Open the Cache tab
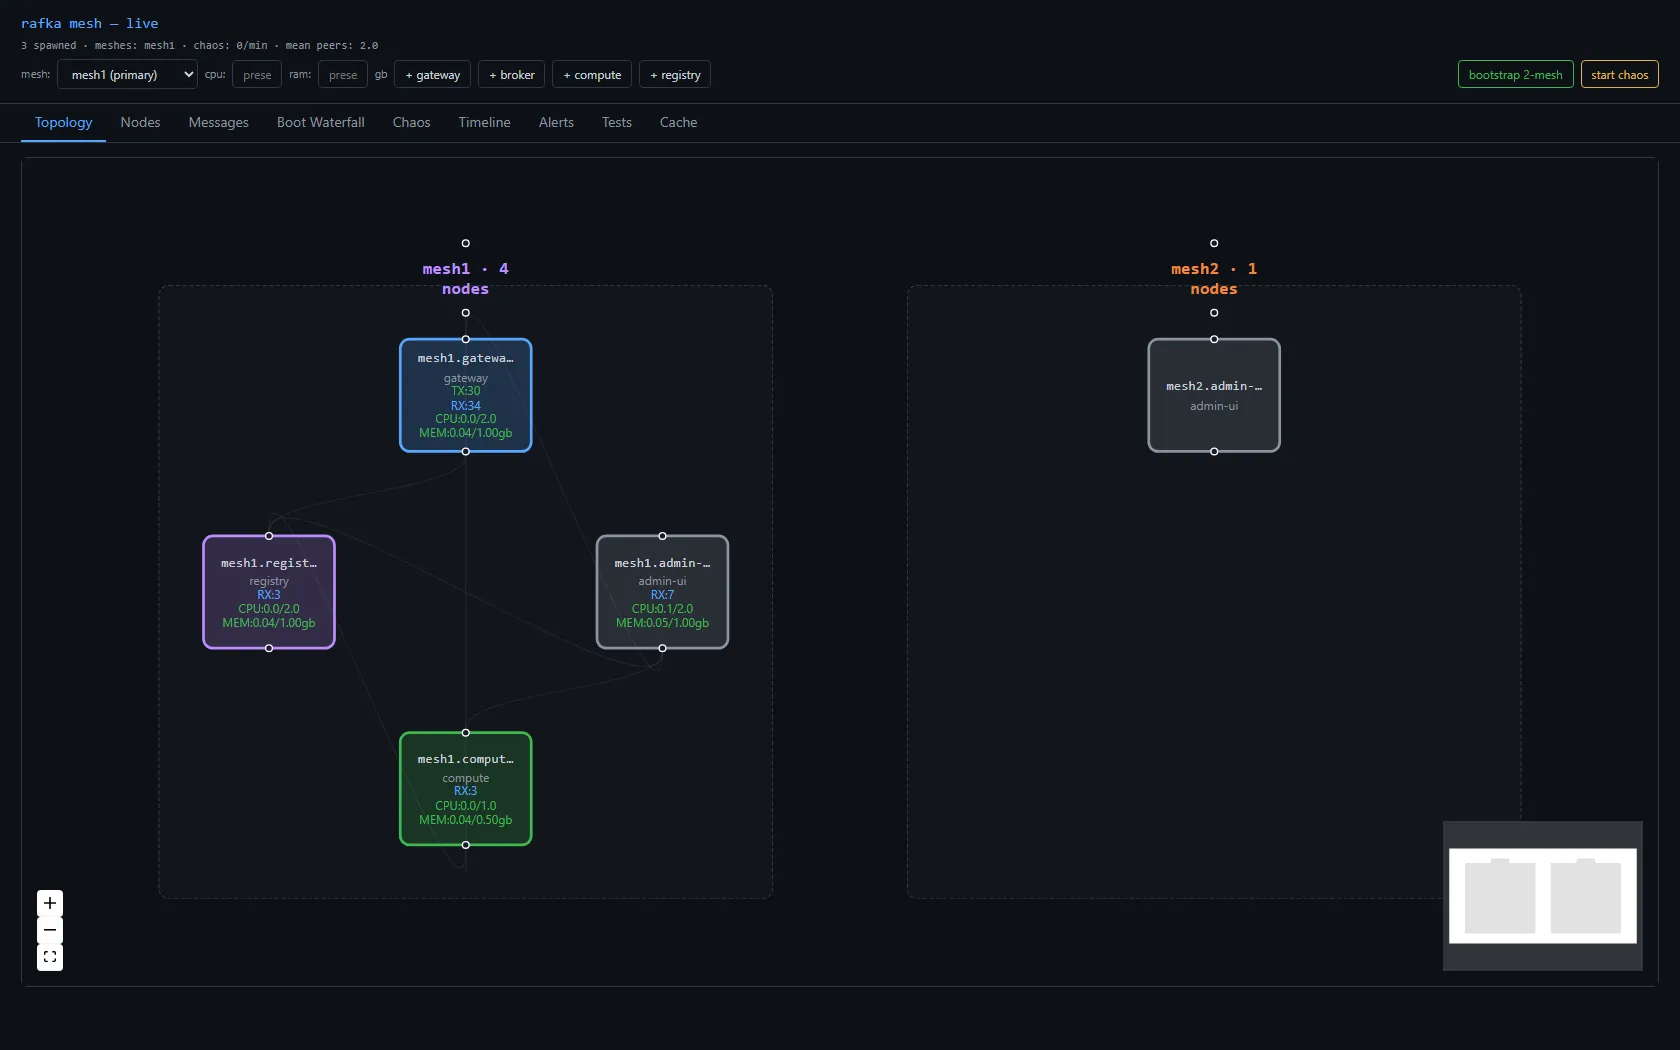Screen dimensions: 1680x1050 [x=678, y=122]
